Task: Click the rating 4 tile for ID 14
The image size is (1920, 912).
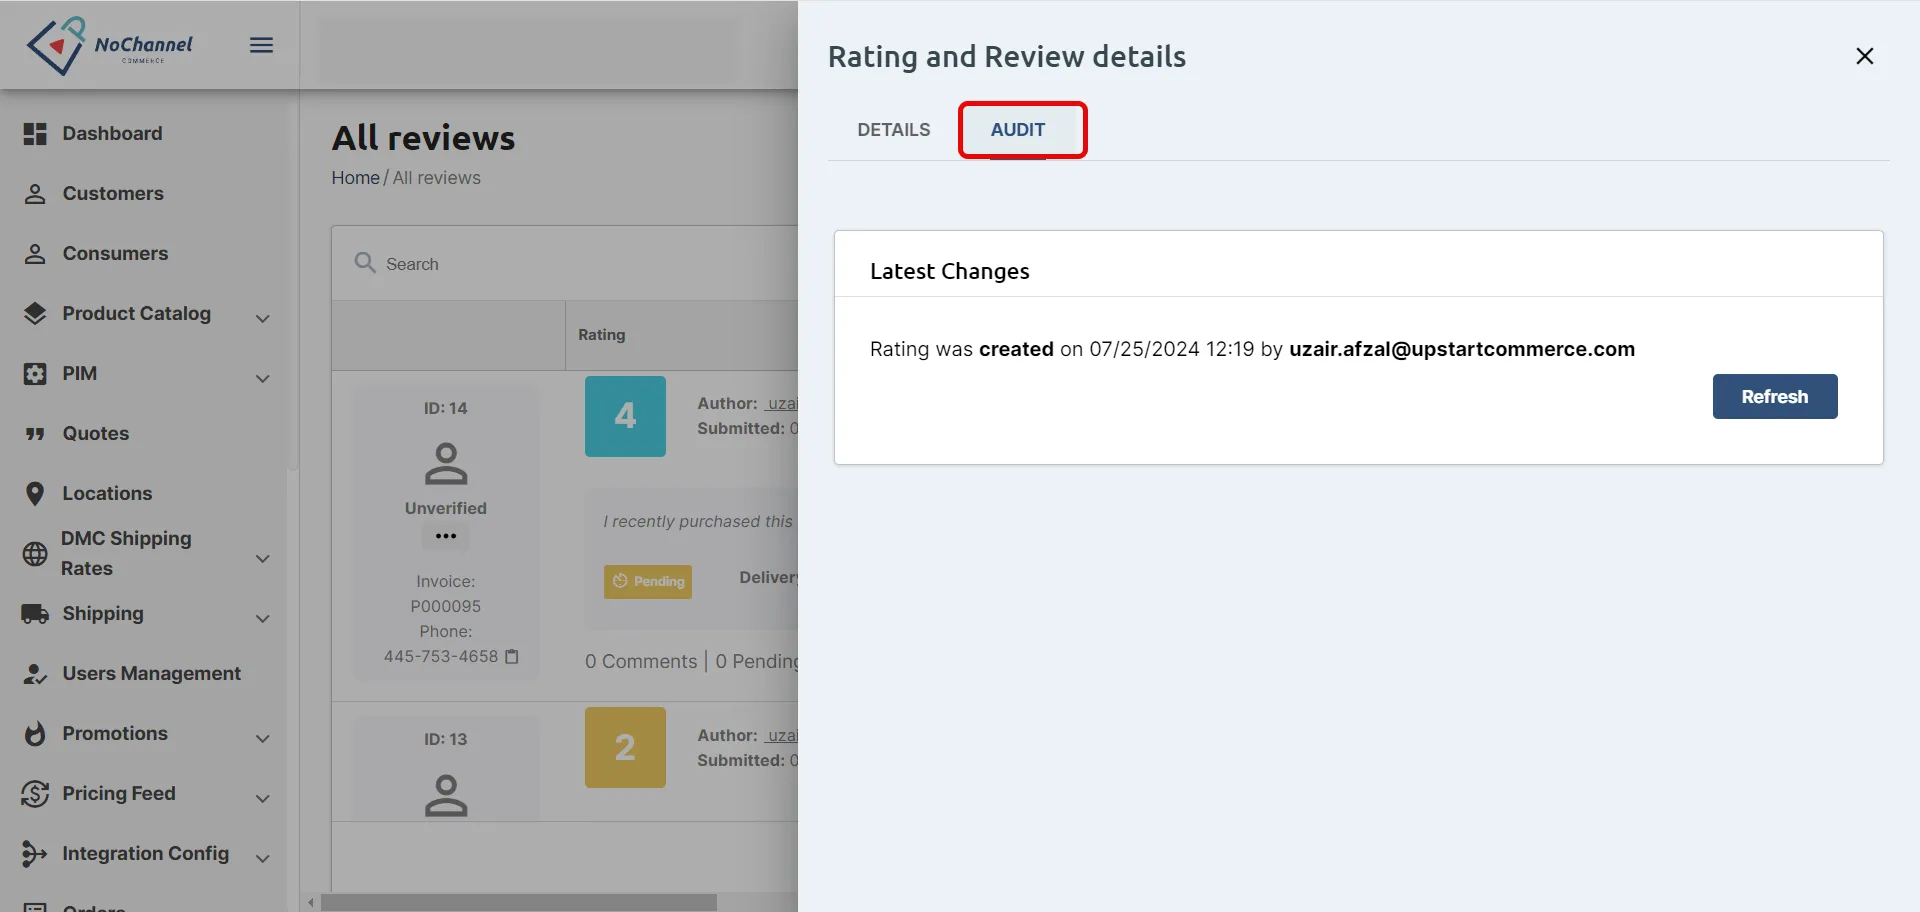Action: 625,416
